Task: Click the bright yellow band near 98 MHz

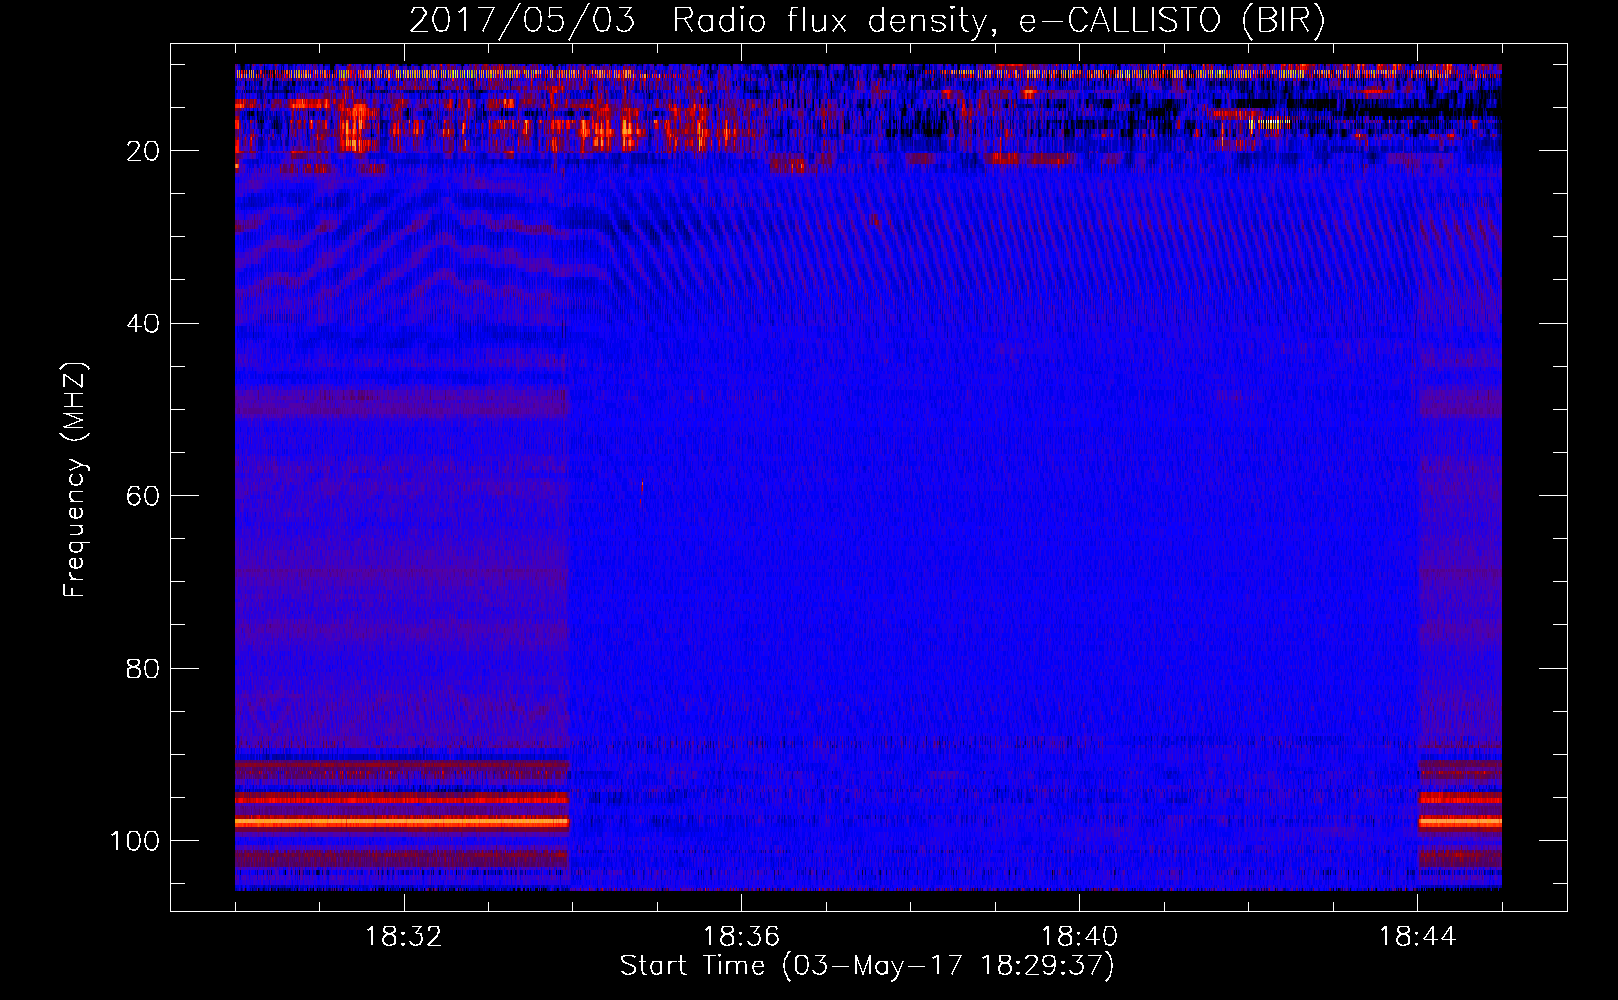Action: (x=402, y=822)
